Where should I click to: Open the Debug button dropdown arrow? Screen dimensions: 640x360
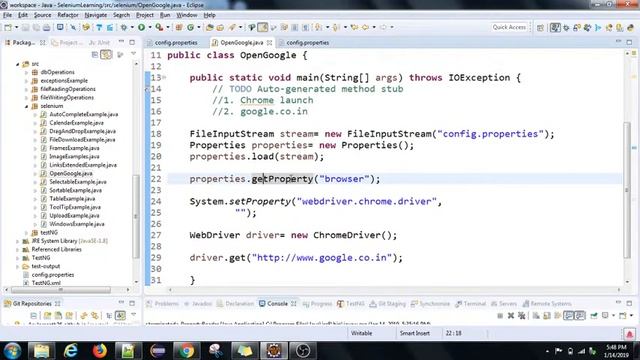coord(132,27)
